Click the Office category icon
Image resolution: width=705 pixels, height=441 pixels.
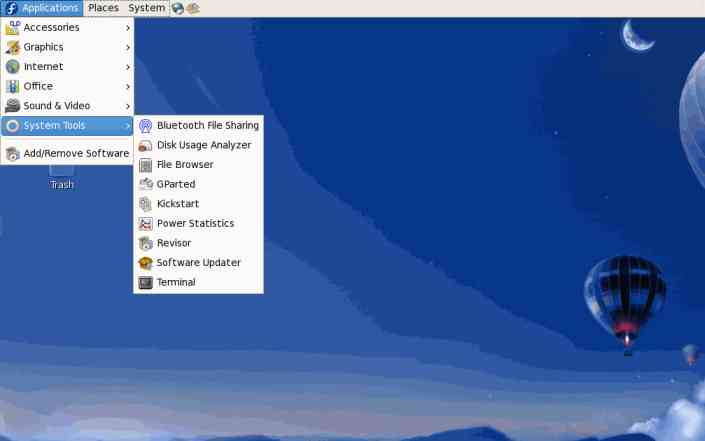(13, 86)
